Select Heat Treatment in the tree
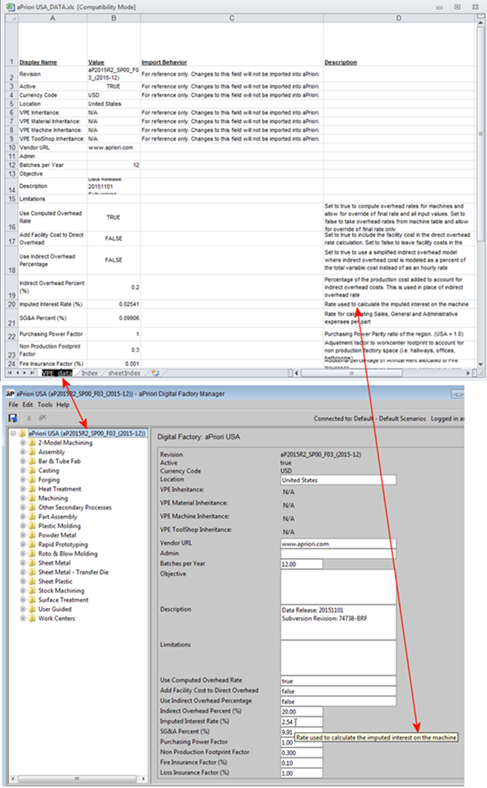The width and height of the screenshot is (487, 788). click(60, 489)
